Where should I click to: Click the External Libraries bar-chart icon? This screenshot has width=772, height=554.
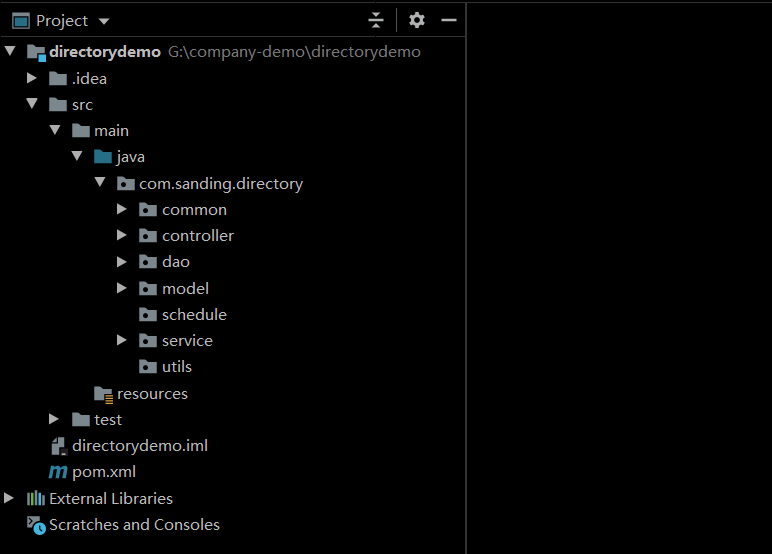35,498
